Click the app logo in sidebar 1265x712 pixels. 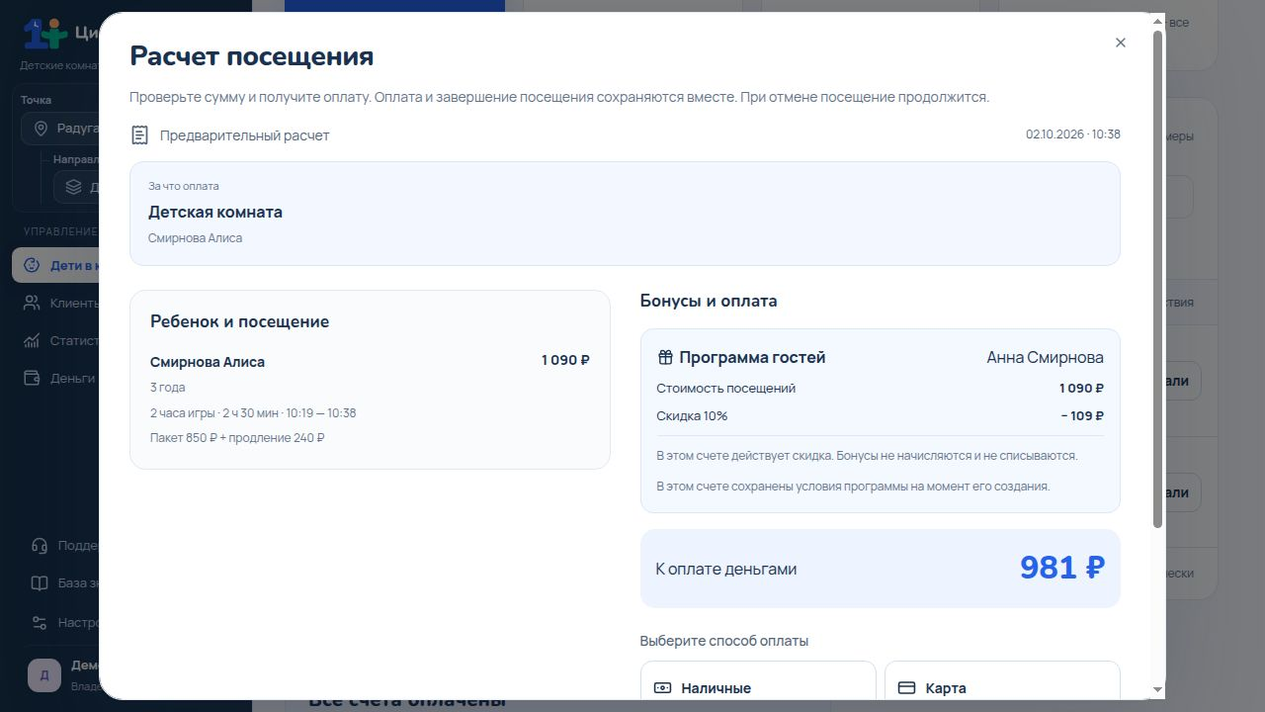tap(45, 33)
